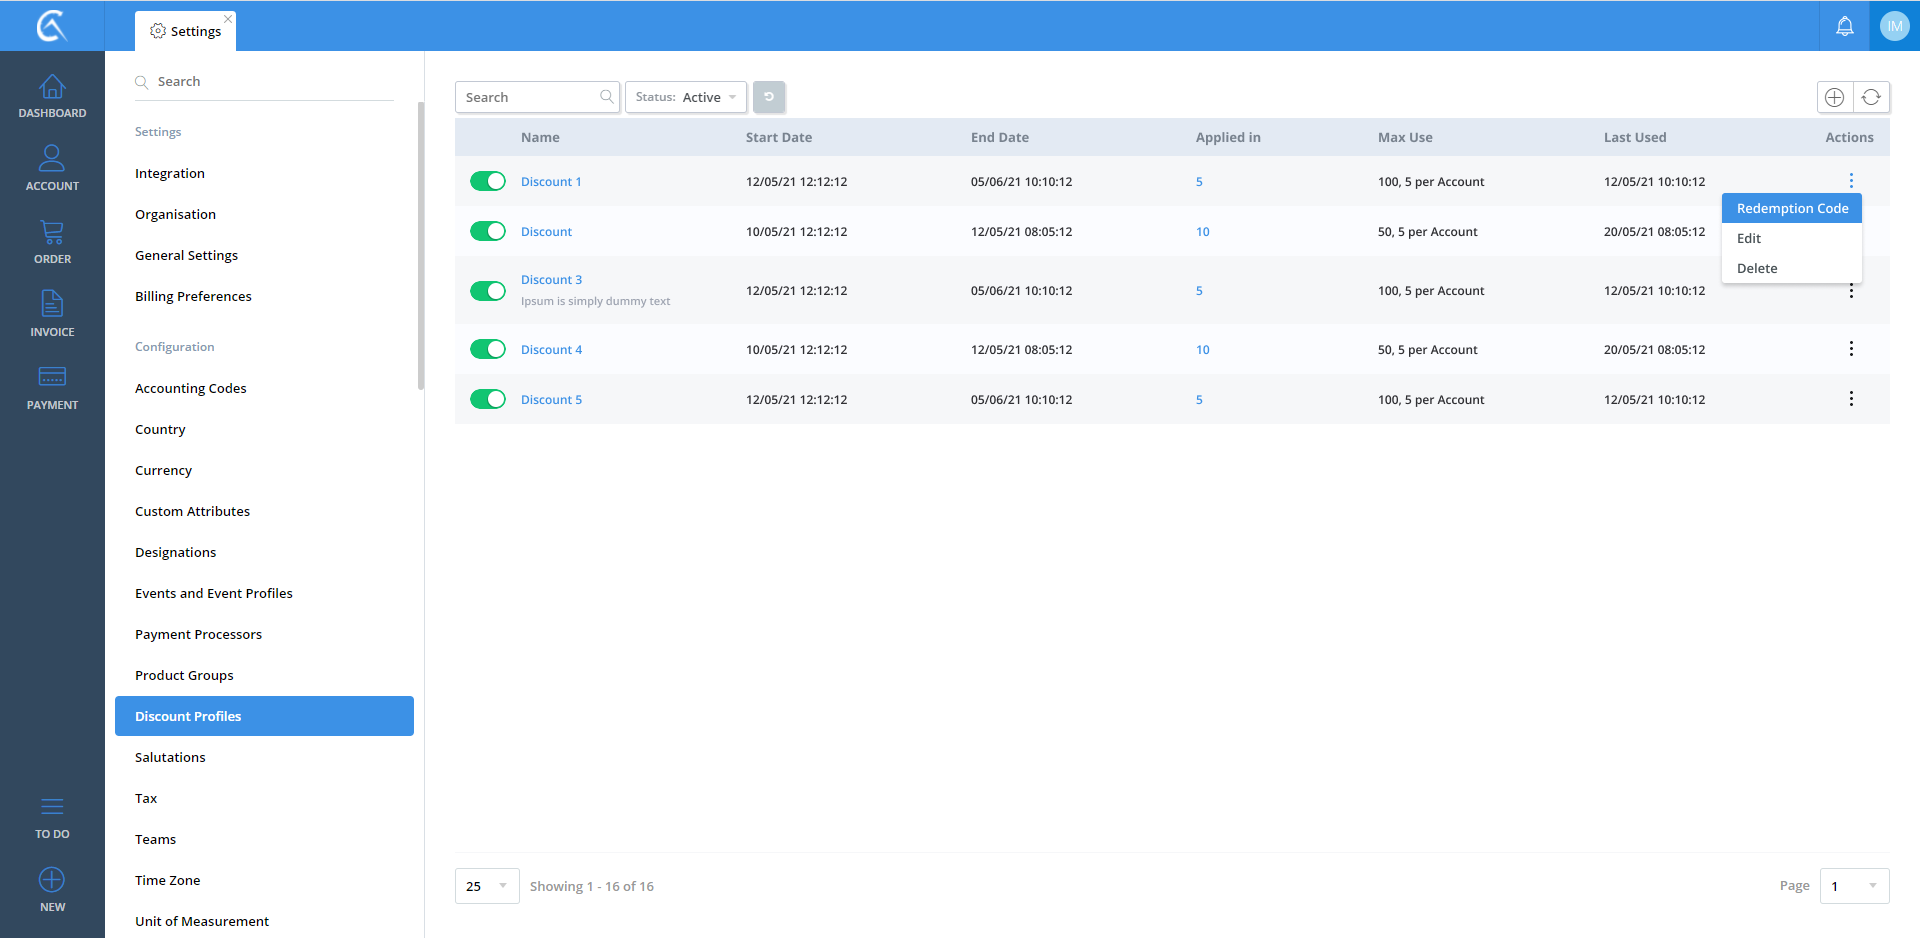
Task: Open Payment Processors settings page
Action: tap(198, 634)
